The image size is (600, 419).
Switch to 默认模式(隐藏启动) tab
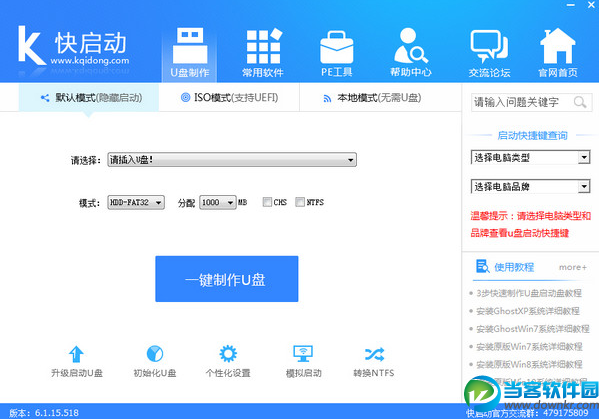[x=89, y=98]
